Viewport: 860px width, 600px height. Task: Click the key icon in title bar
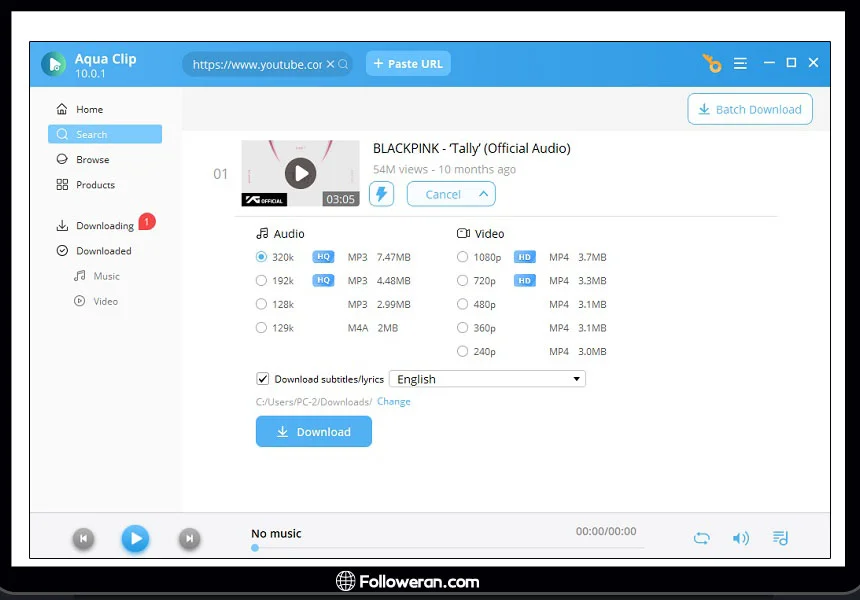[712, 63]
